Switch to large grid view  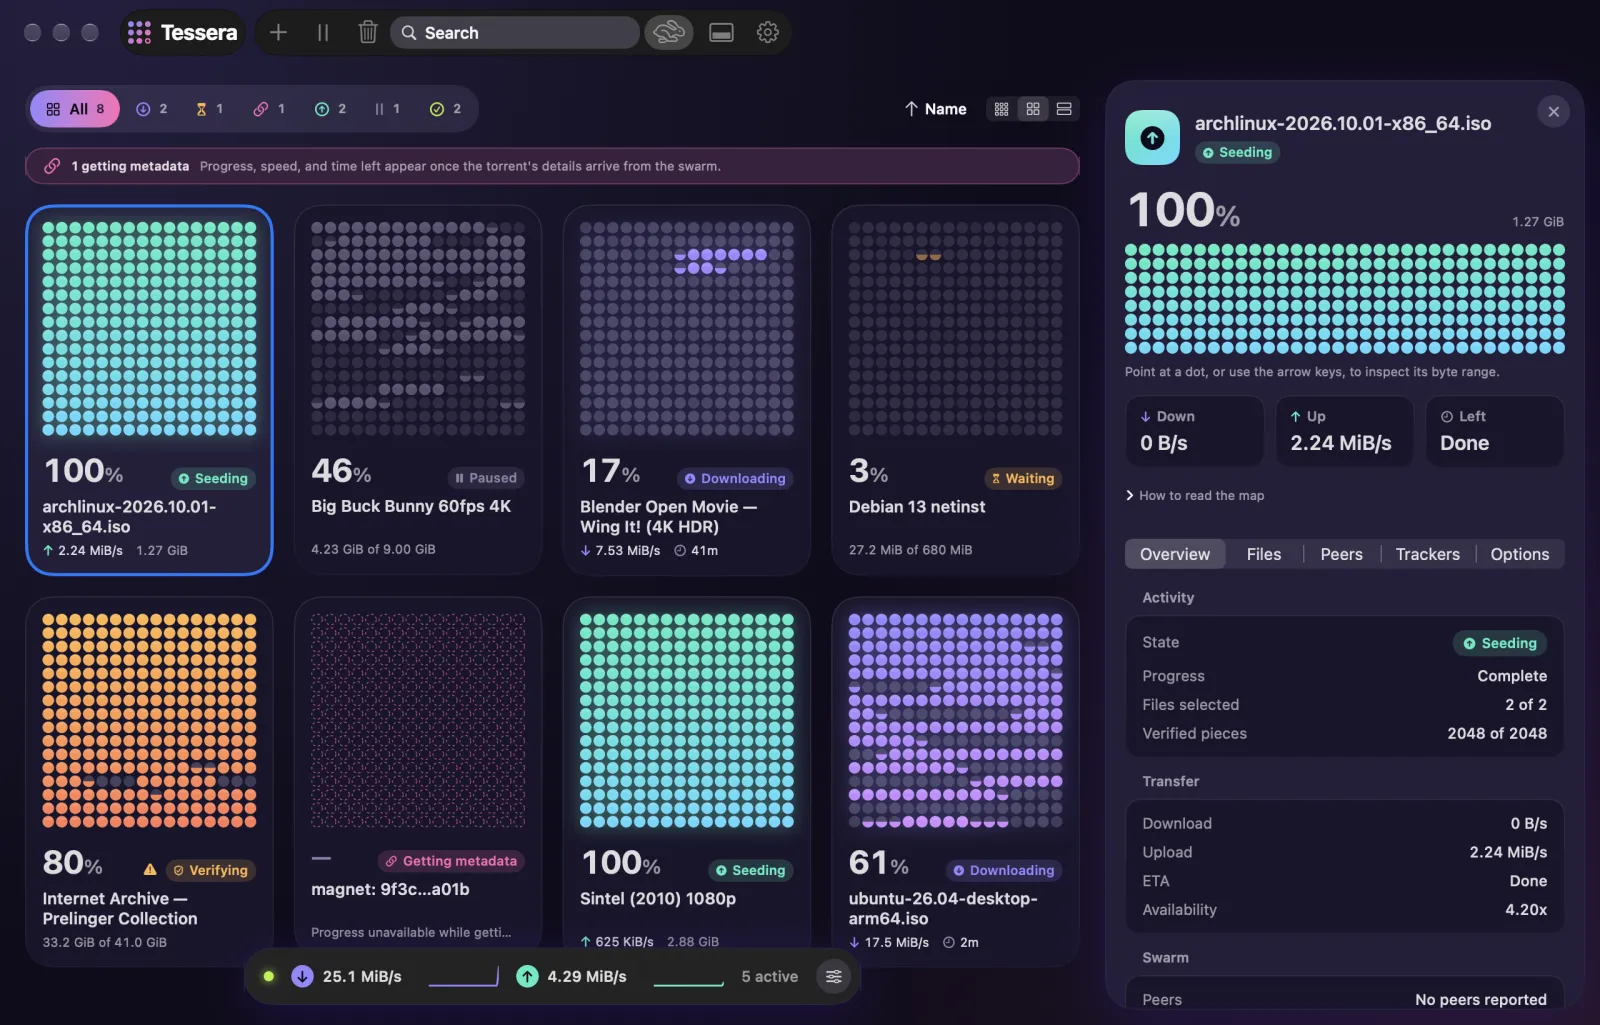tap(1033, 109)
